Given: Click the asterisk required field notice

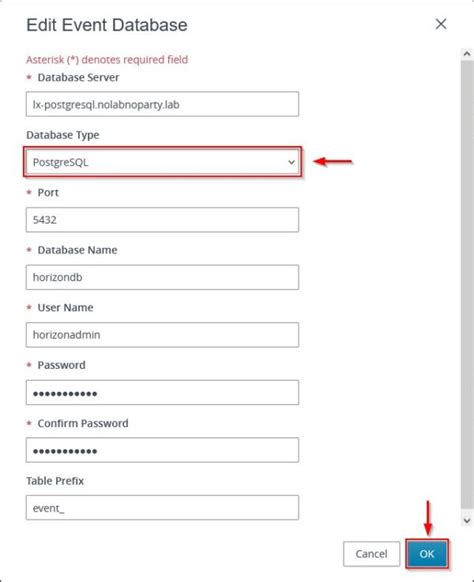Looking at the screenshot, I should pos(107,59).
